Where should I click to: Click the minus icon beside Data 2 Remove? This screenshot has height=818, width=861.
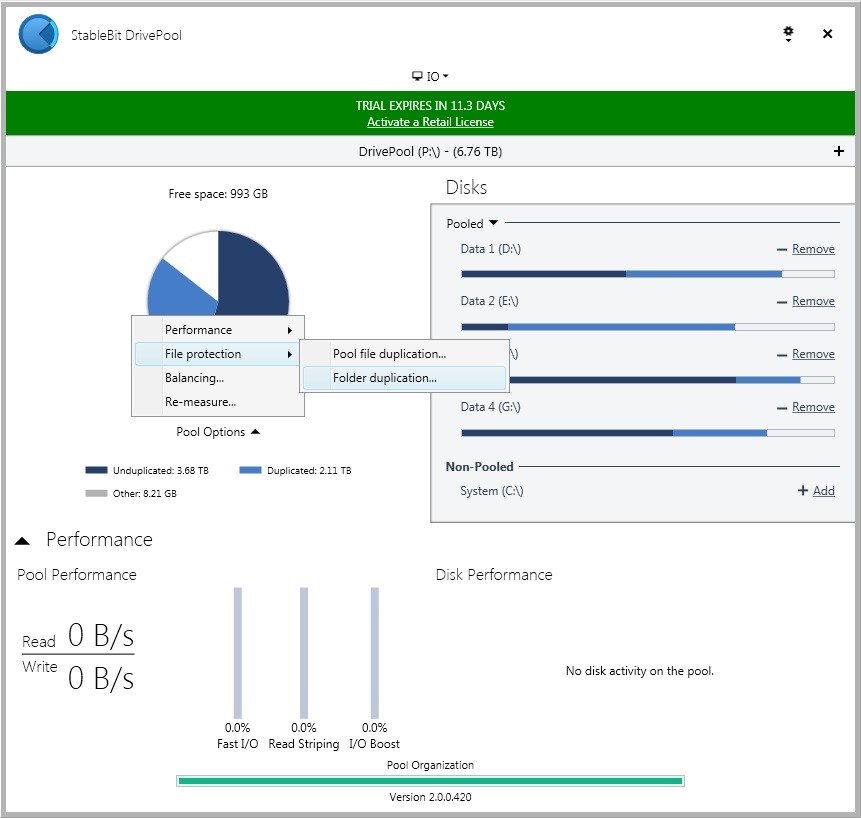coord(782,302)
